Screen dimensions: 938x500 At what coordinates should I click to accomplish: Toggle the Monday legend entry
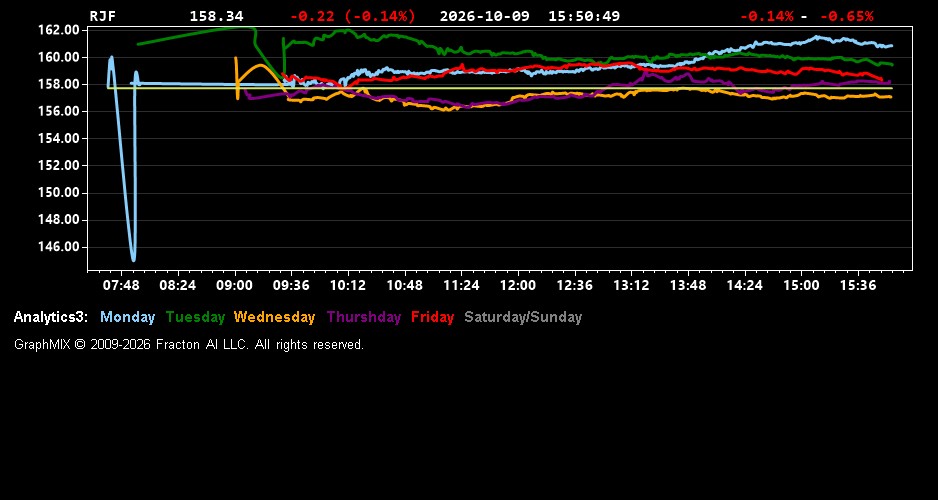click(127, 317)
